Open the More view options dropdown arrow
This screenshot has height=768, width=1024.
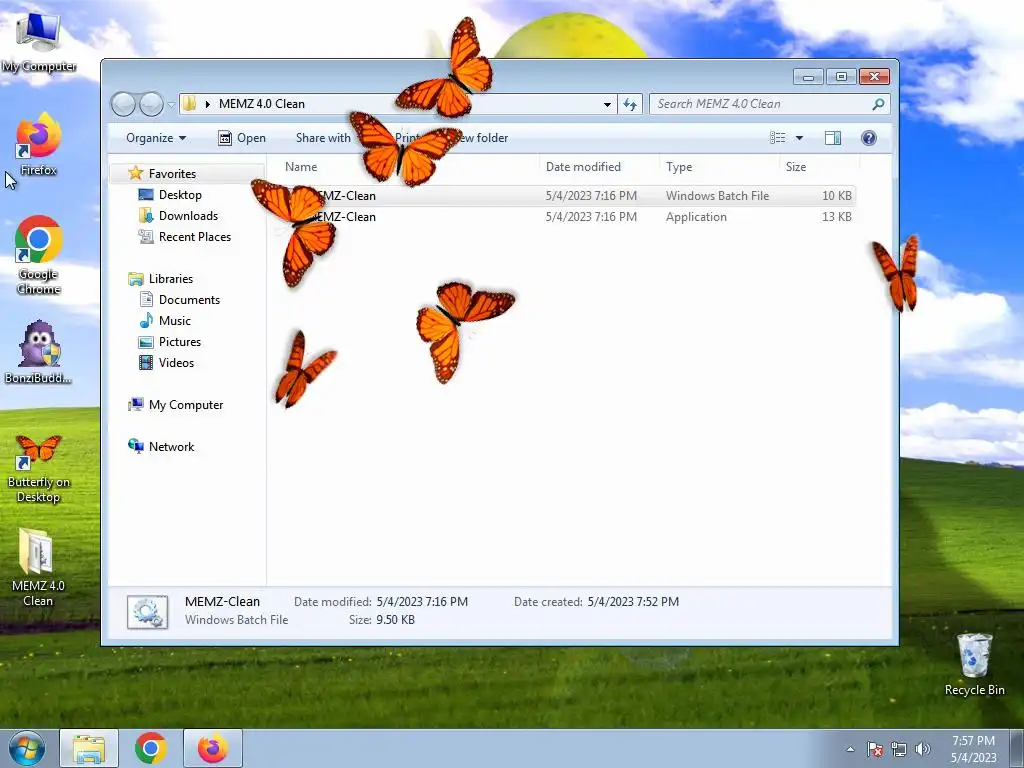pyautogui.click(x=799, y=138)
